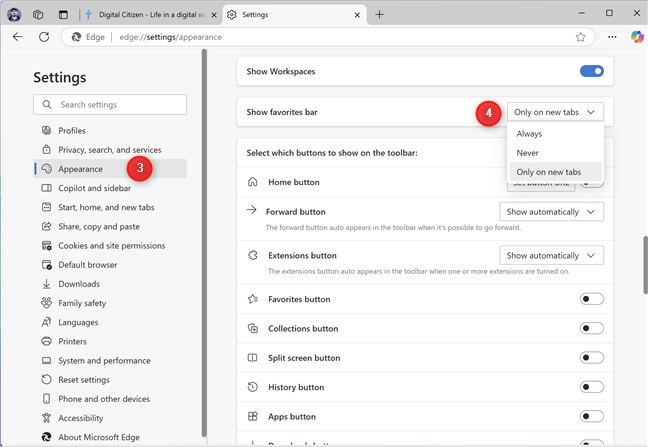Viewport: 648px width, 447px height.
Task: Turn off Show Workspaces toggle
Action: click(591, 71)
